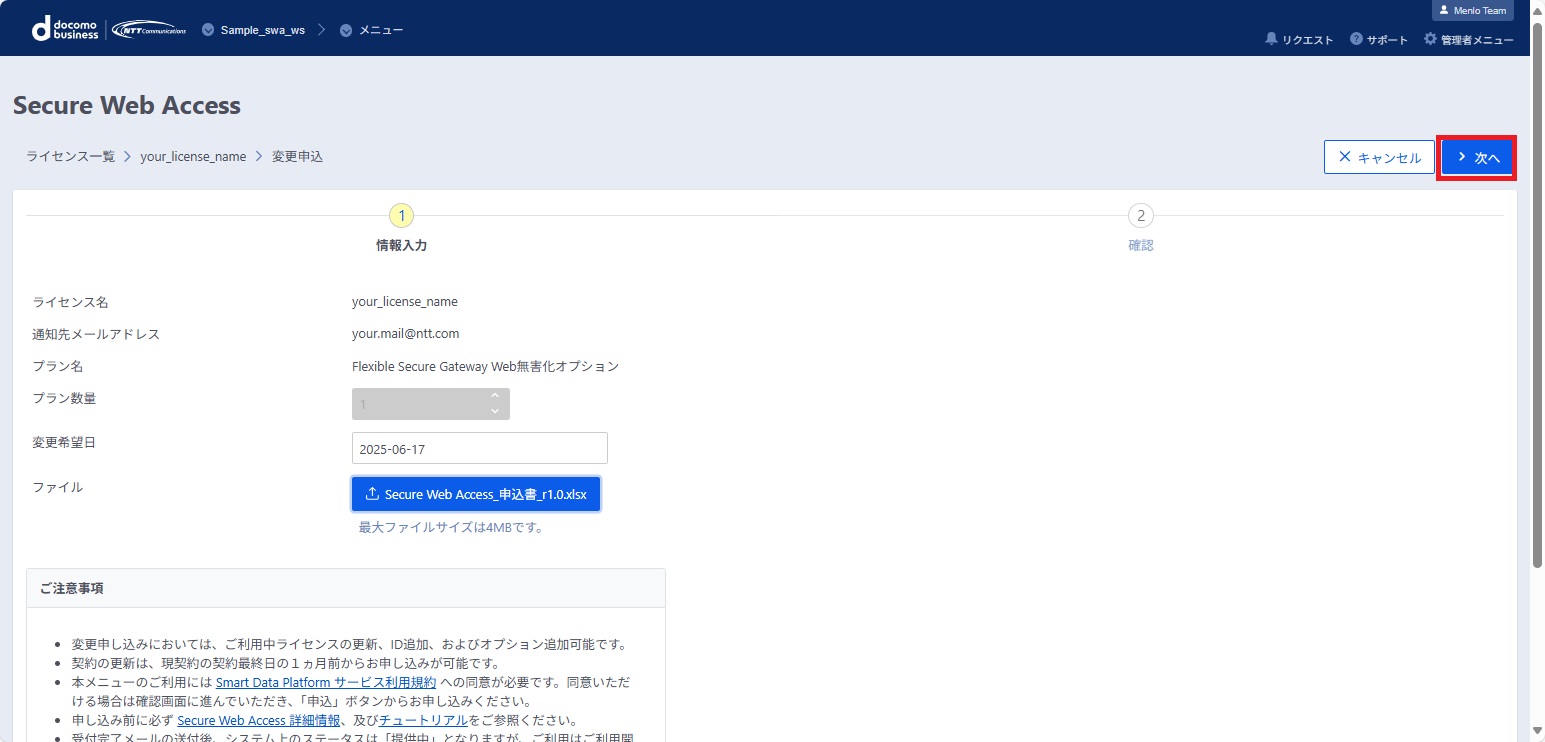Click the scrollbar up arrow
The width and height of the screenshot is (1545, 742).
[x=1537, y=9]
